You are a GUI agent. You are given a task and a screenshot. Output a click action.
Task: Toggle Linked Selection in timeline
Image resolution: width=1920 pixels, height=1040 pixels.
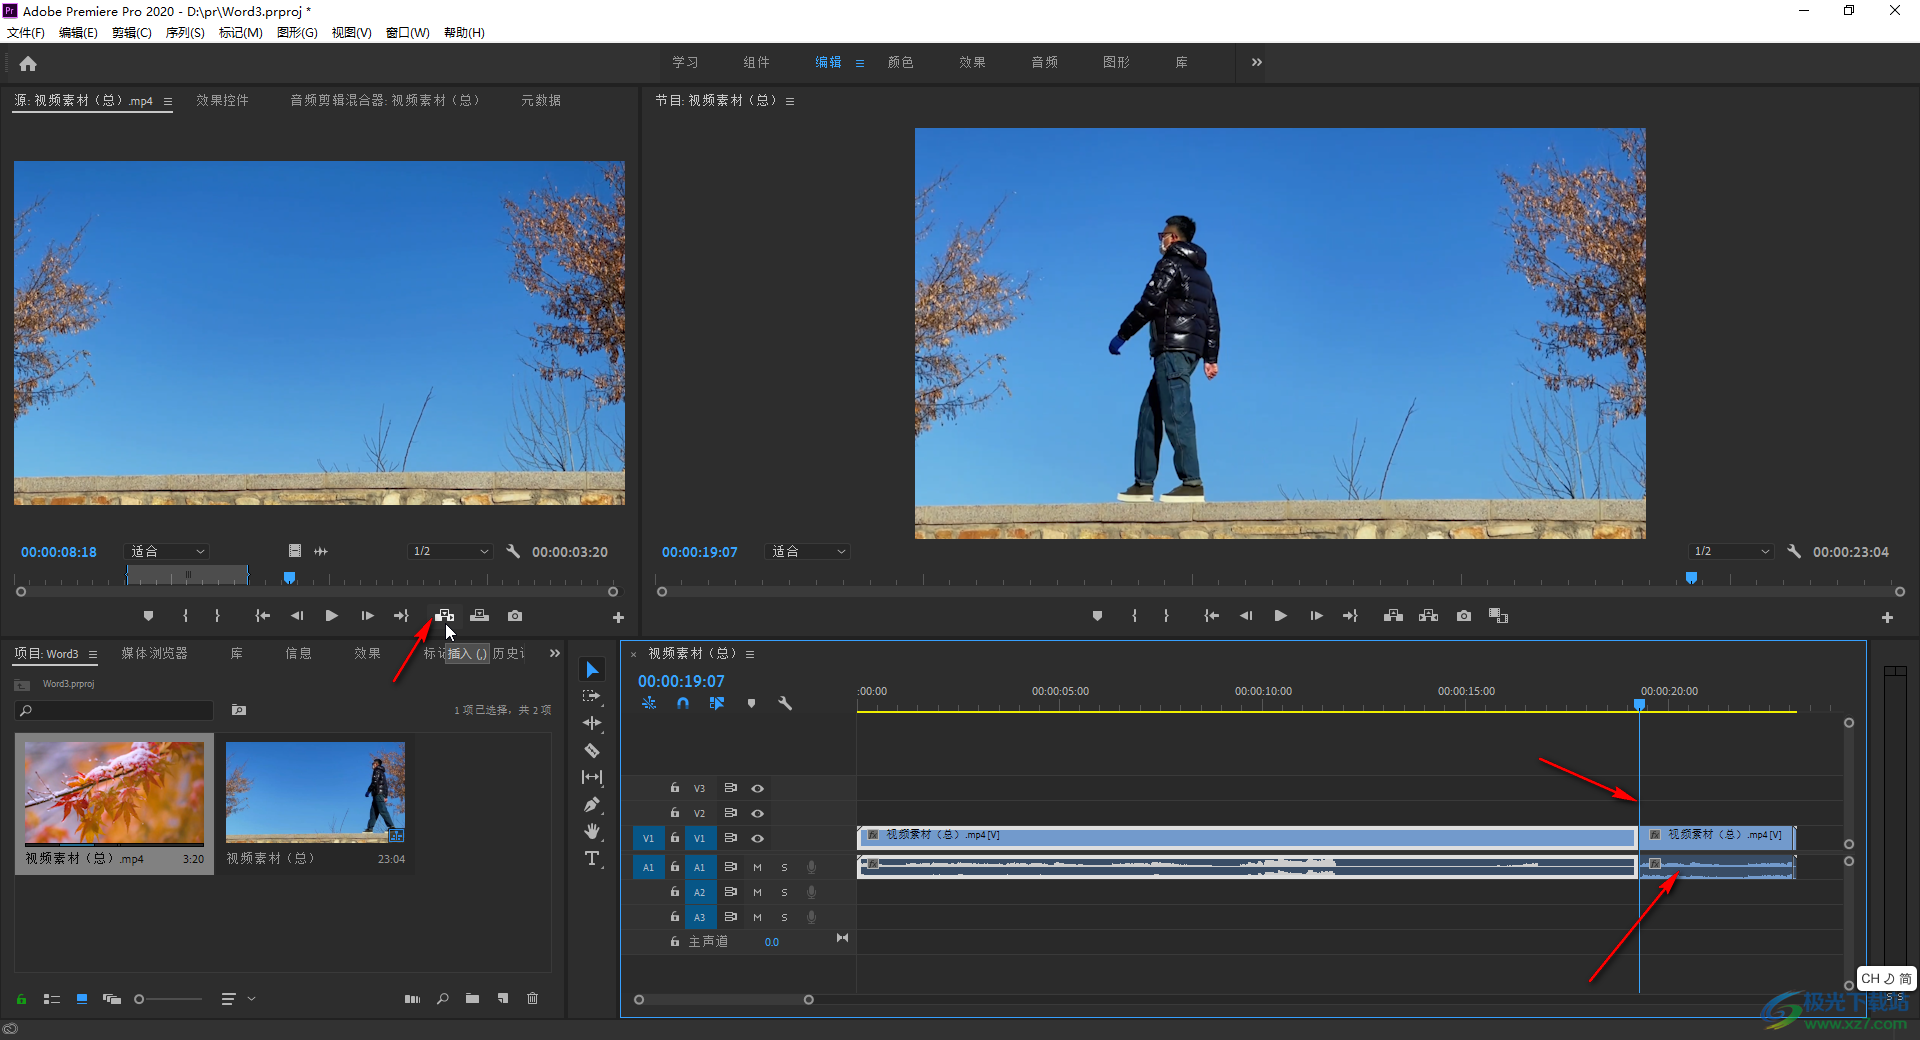717,703
